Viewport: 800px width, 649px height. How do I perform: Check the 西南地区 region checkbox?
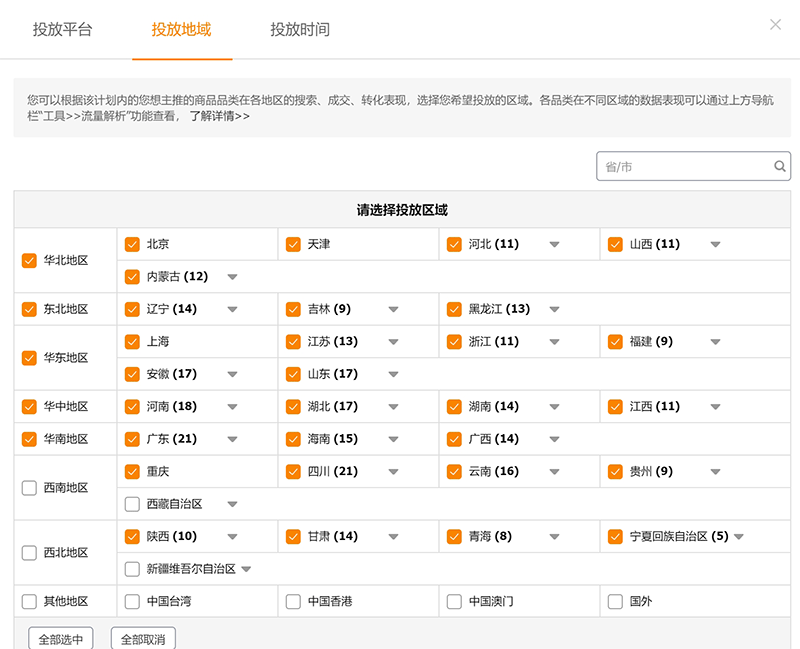[29, 488]
